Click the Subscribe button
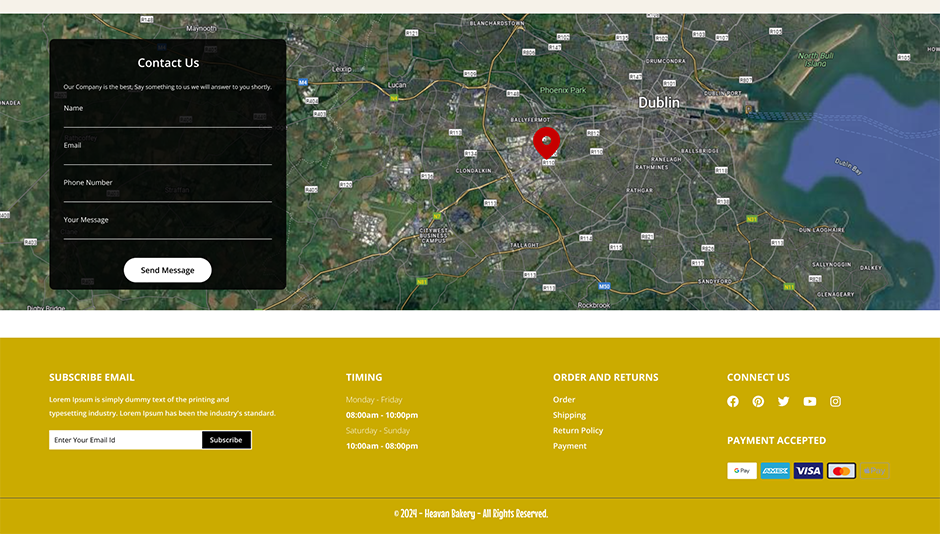Image resolution: width=940 pixels, height=534 pixels. [x=226, y=440]
